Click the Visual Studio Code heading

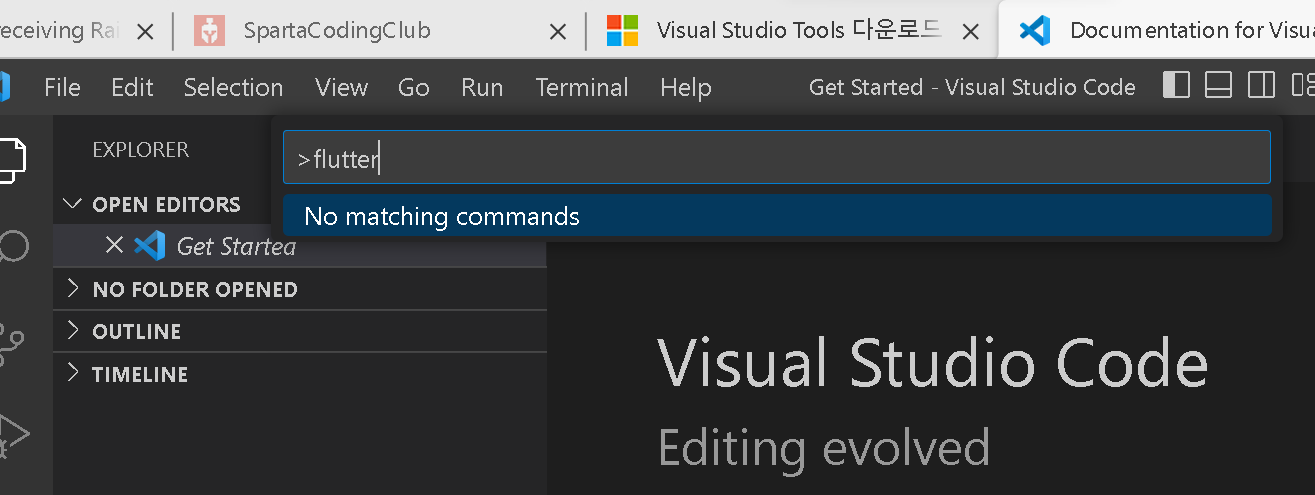pos(932,363)
